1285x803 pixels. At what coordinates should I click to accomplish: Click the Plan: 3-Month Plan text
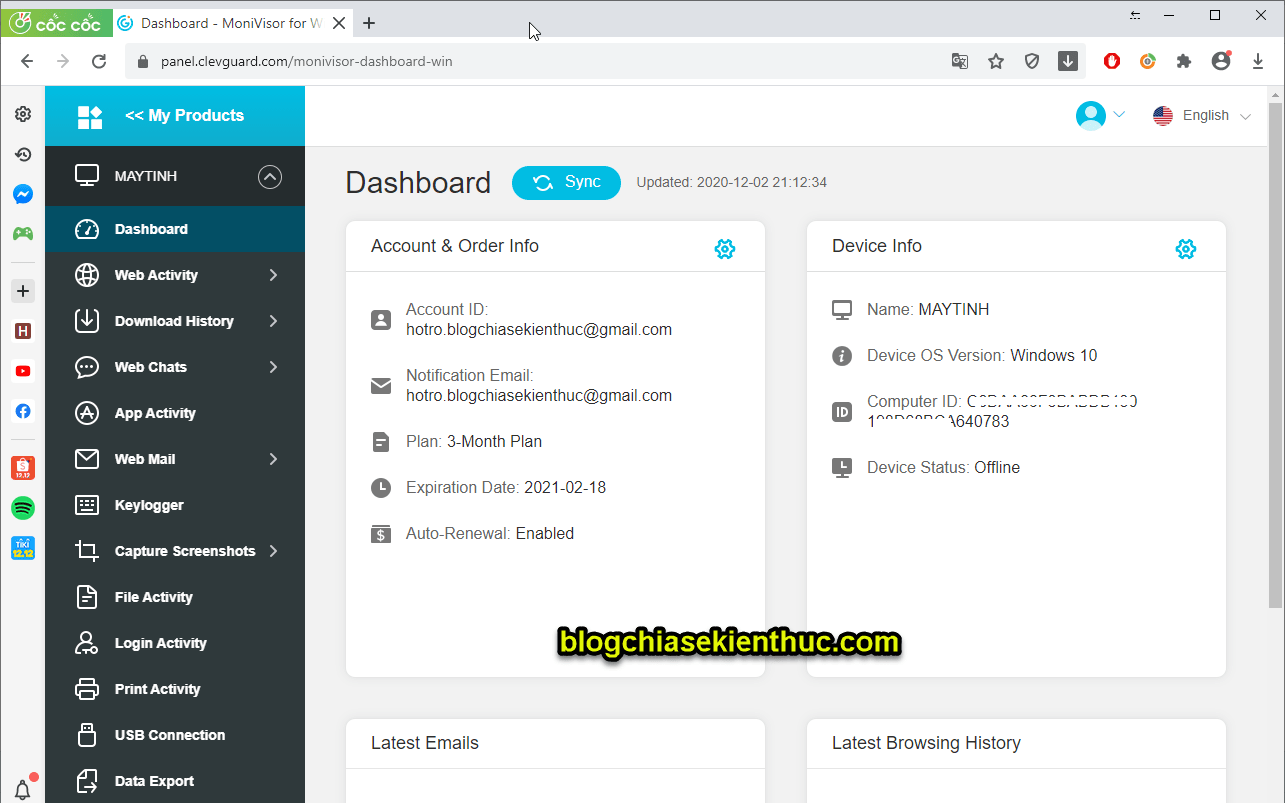474,441
